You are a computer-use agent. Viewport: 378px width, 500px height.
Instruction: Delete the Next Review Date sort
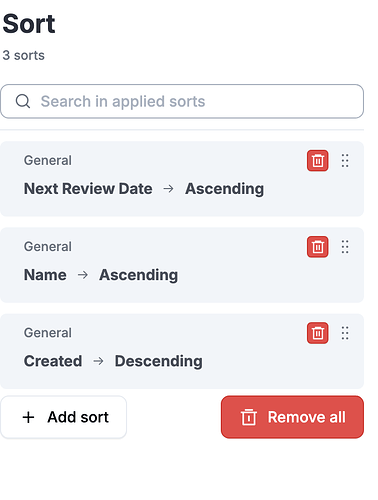[317, 161]
